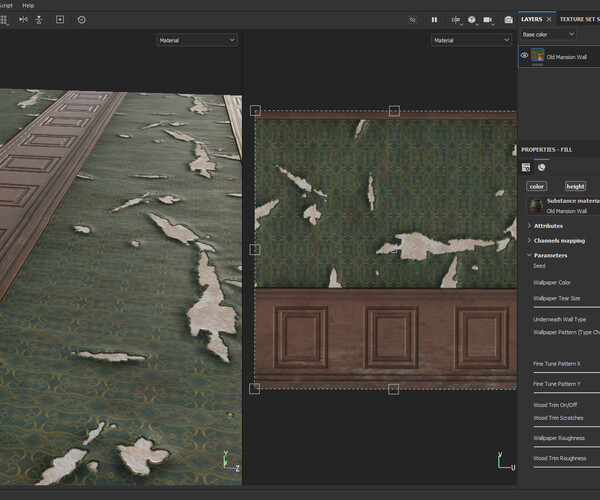Click the 3D viewport XYZ axis gizmo
Image resolution: width=600 pixels, height=500 pixels.
[x=231, y=461]
